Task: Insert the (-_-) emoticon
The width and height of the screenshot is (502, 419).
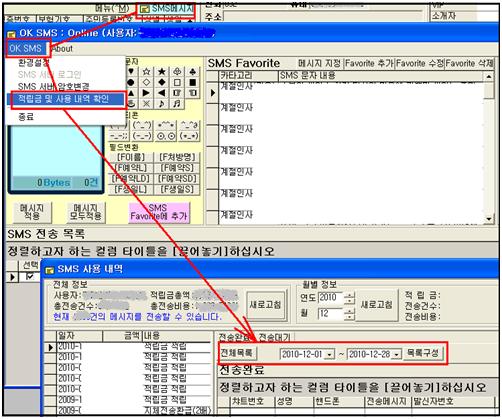Action: point(142,136)
